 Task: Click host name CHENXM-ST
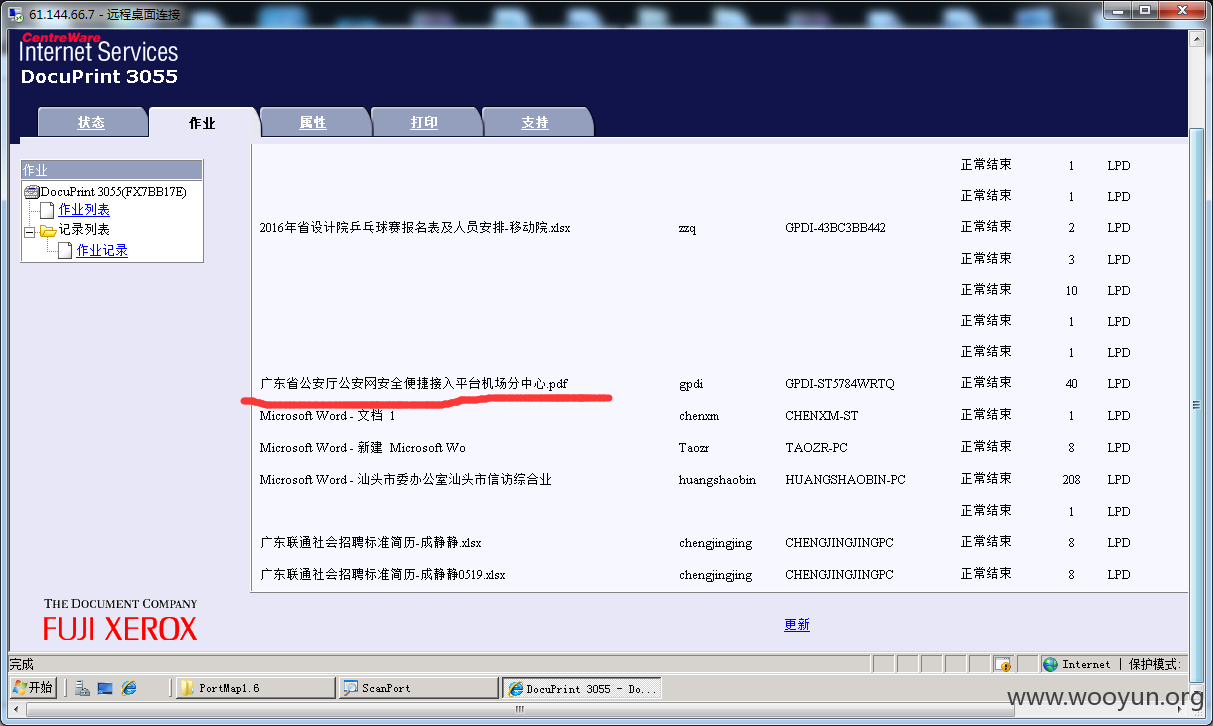pyautogui.click(x=821, y=416)
